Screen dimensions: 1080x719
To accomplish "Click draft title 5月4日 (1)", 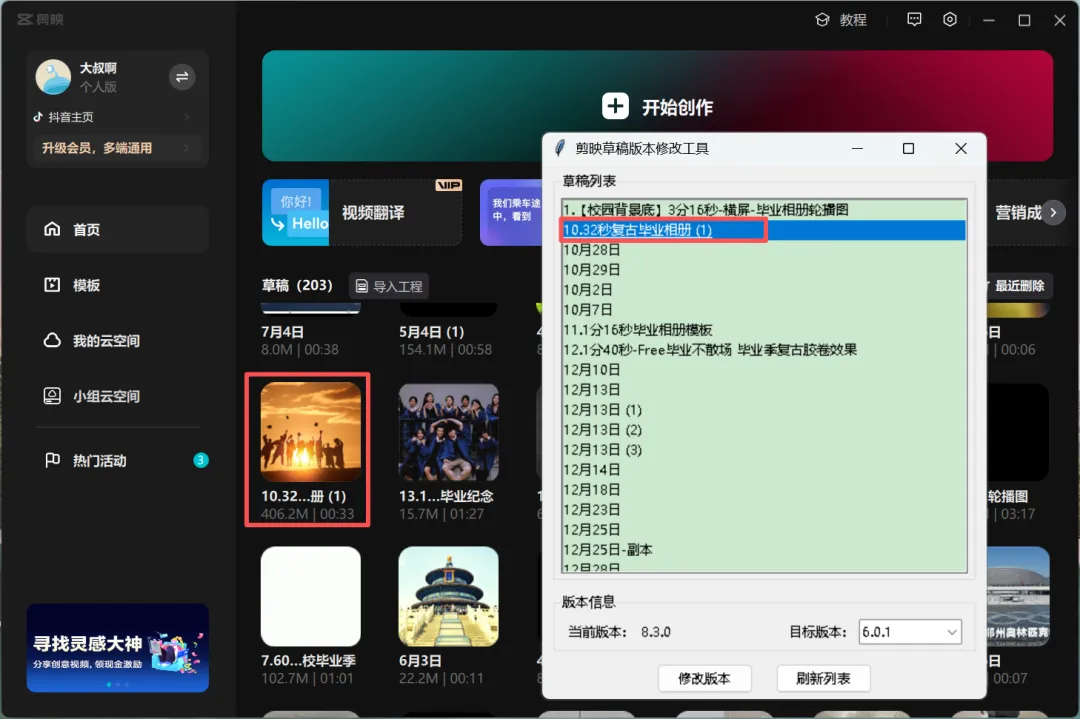I will coord(431,332).
